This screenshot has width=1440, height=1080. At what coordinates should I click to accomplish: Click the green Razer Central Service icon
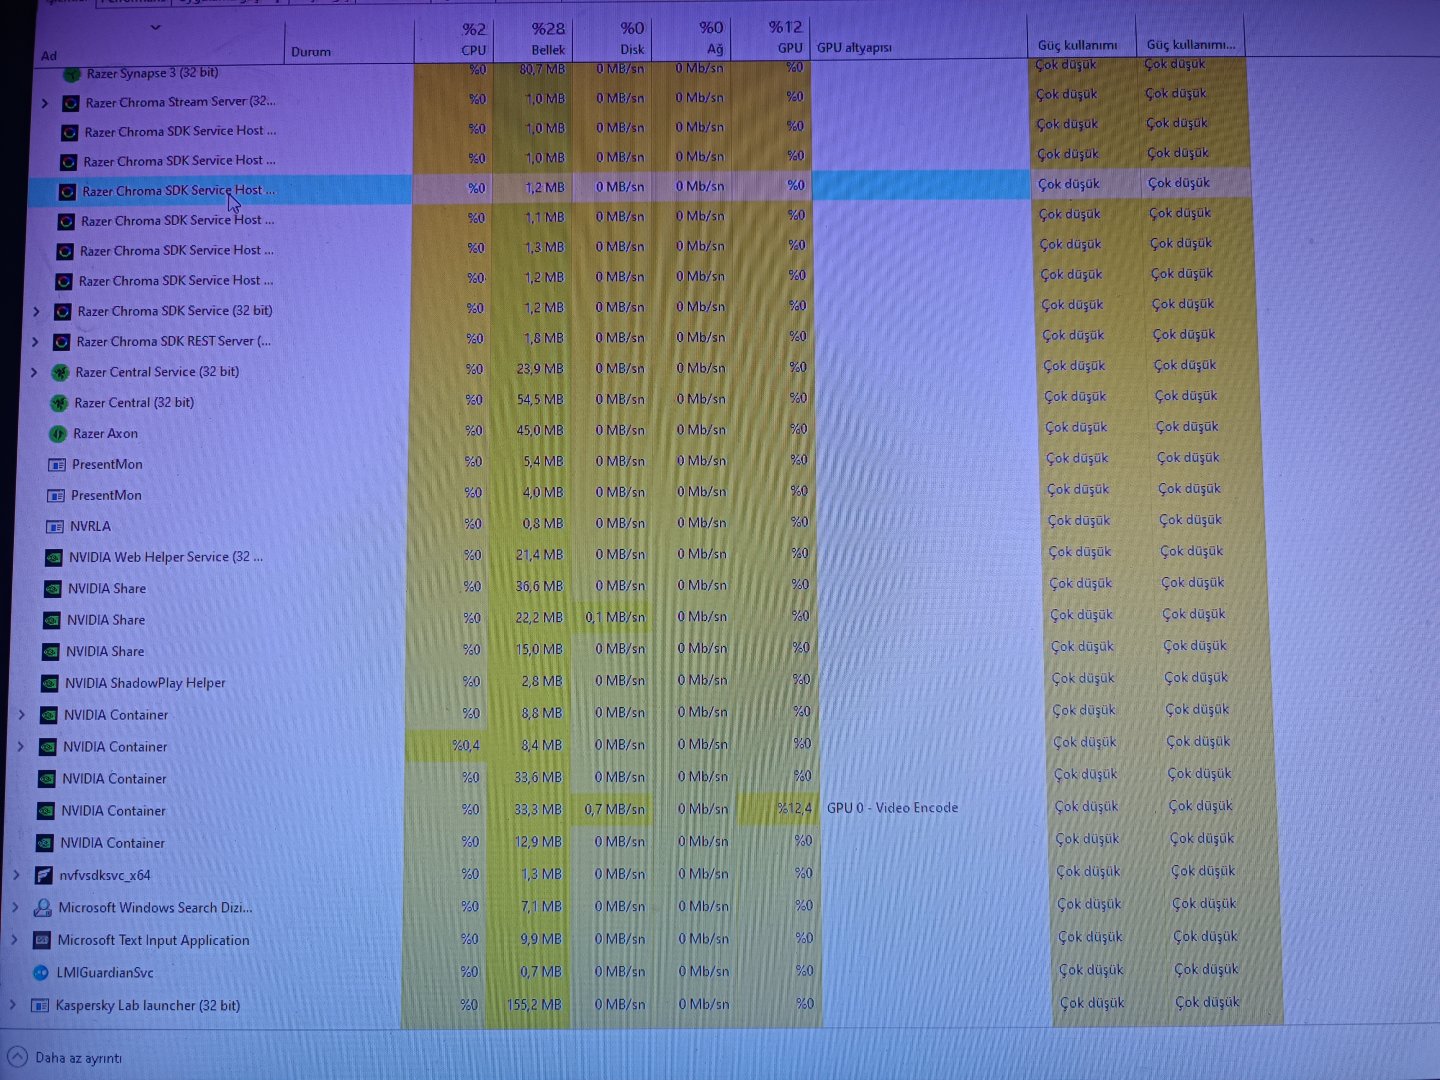pos(60,373)
